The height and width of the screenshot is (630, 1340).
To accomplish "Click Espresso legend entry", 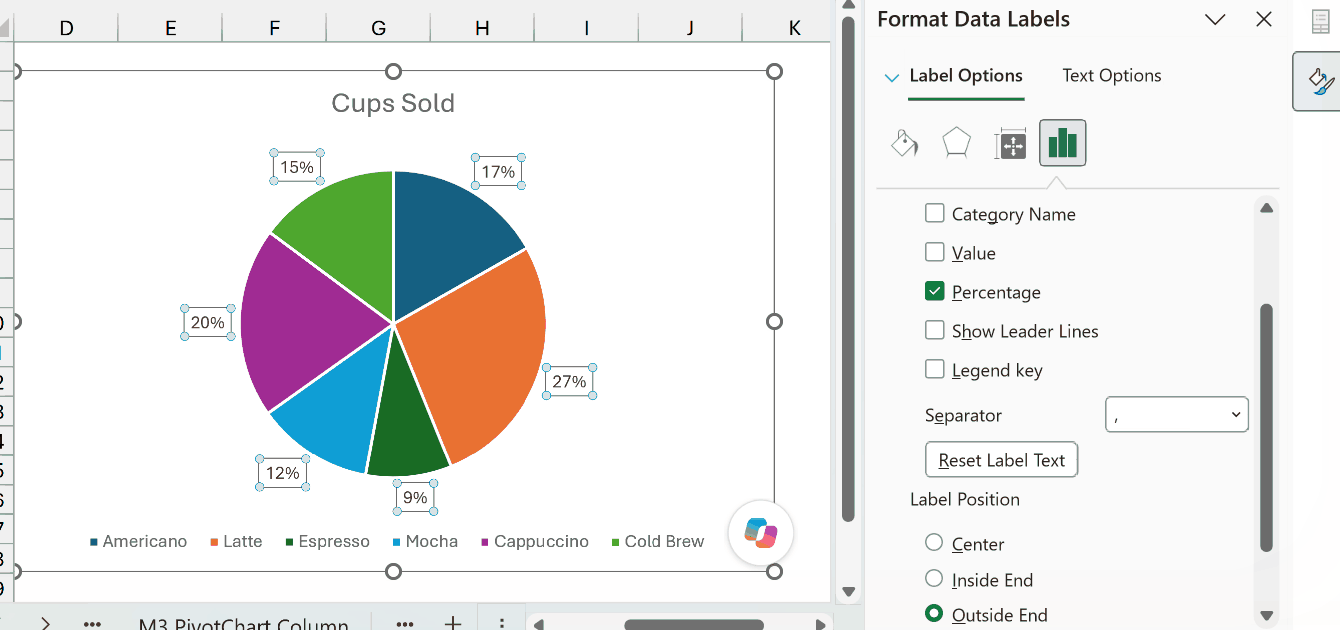I will pyautogui.click(x=327, y=541).
